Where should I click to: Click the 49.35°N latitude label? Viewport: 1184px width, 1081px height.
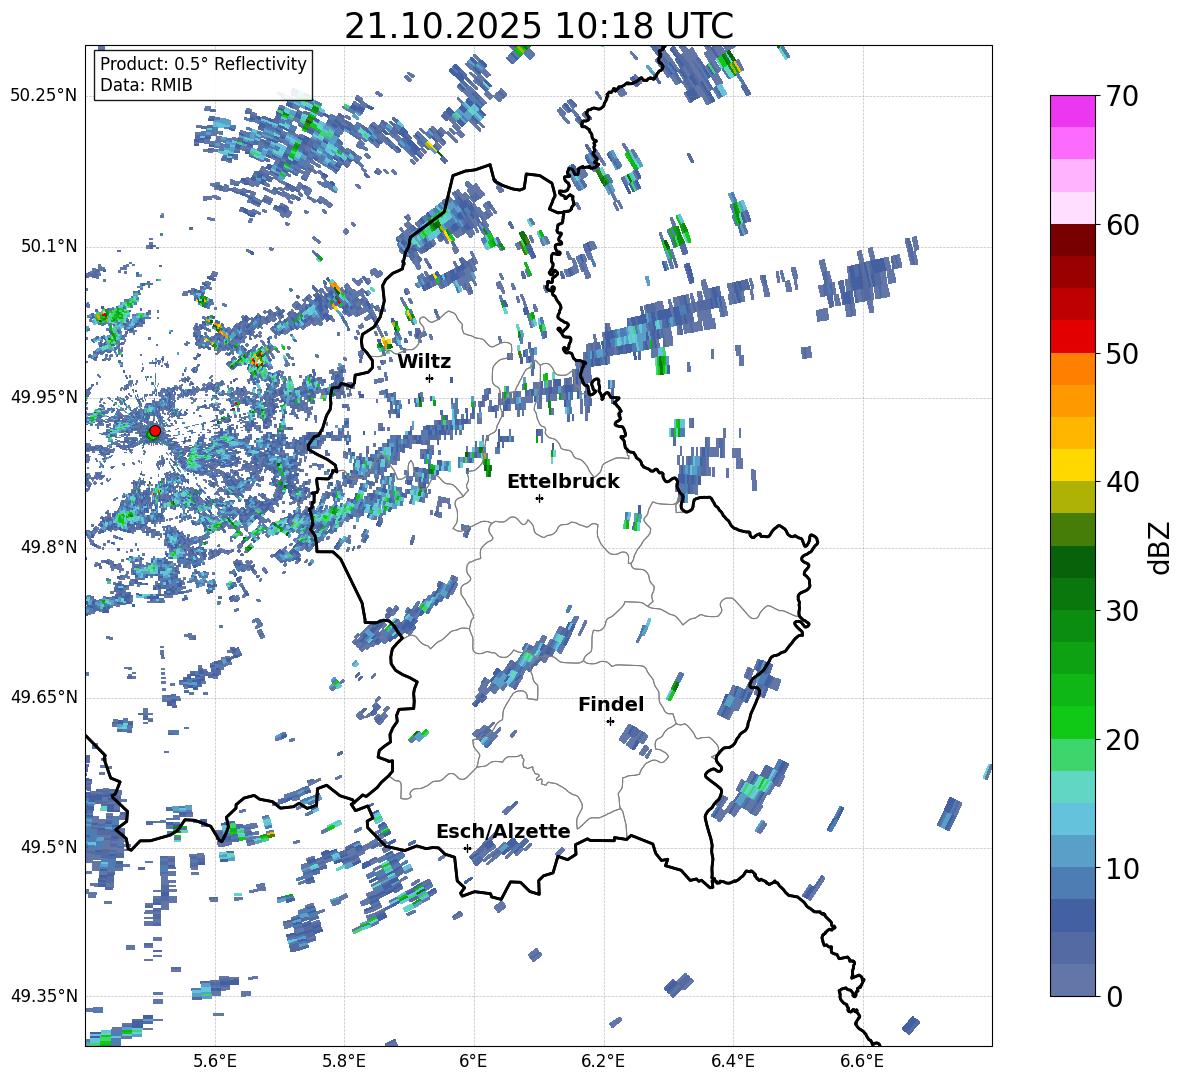tap(44, 996)
